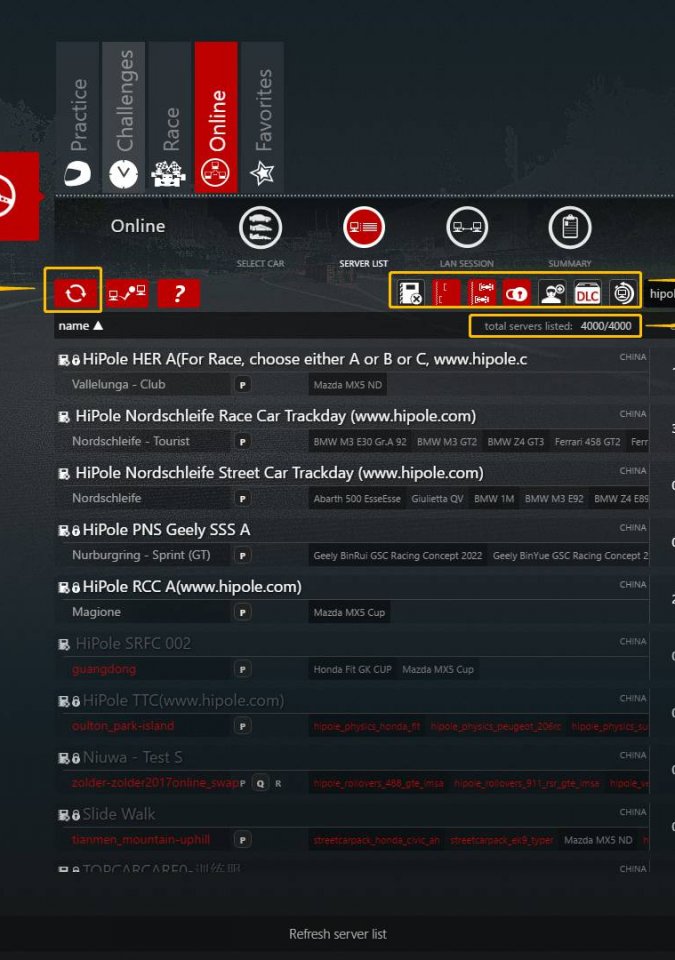Click the Abarth 500 EsseEsse car chip

[x=357, y=499]
